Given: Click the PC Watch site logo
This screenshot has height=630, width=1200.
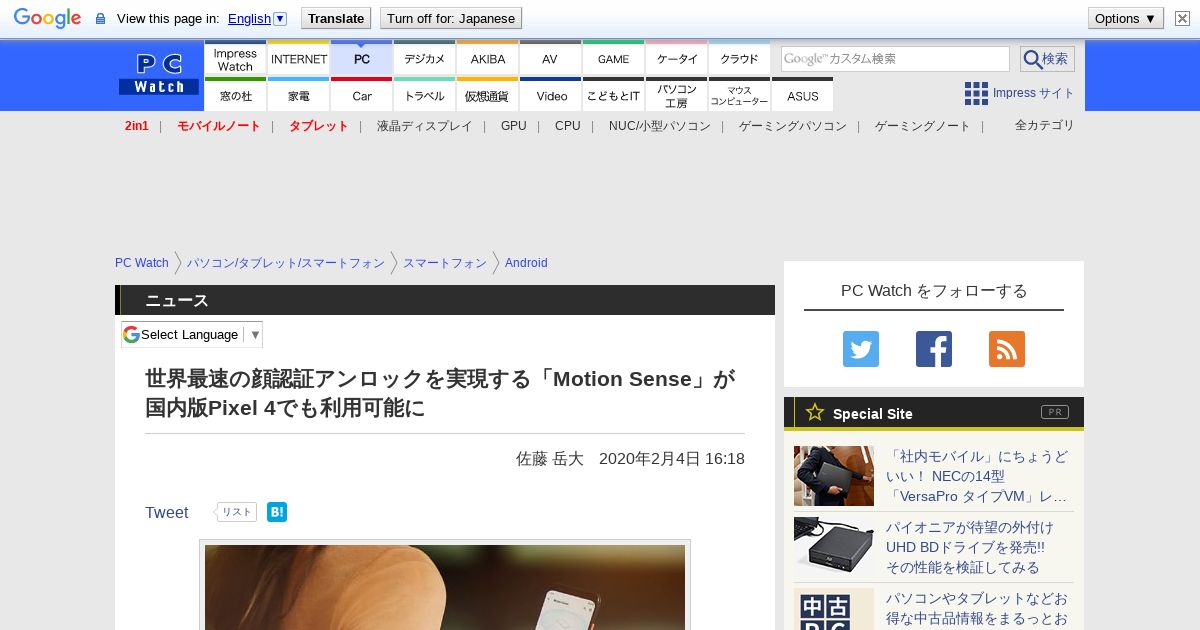Looking at the screenshot, I should pyautogui.click(x=159, y=75).
